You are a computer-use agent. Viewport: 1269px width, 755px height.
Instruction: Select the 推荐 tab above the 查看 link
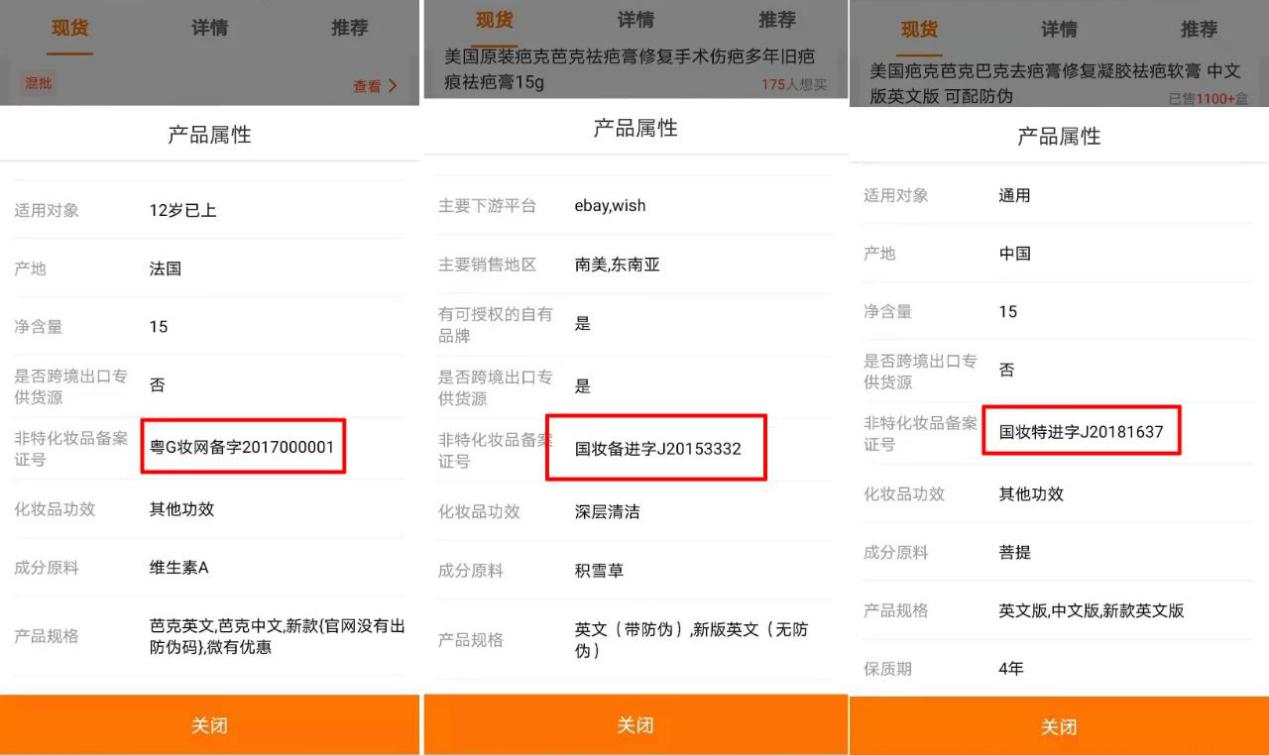[x=349, y=28]
